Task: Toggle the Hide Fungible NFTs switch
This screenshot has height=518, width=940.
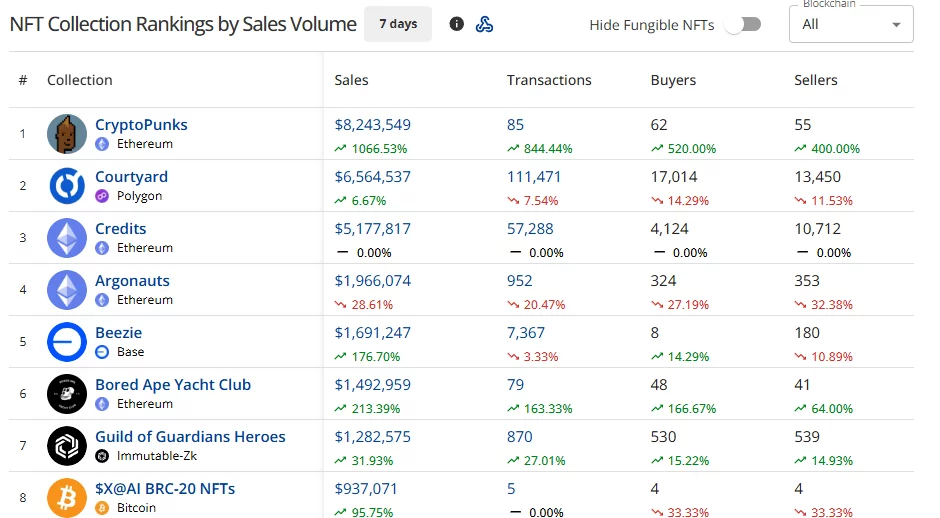Action: (x=743, y=25)
